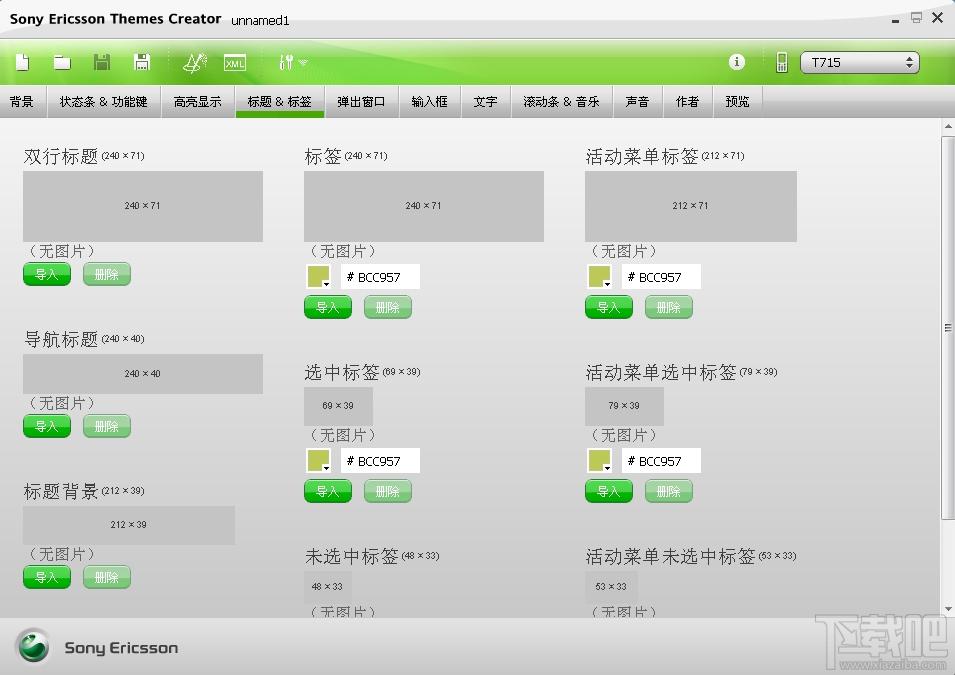
Task: Open the 状态条 & 功能键 tab
Action: click(x=104, y=102)
